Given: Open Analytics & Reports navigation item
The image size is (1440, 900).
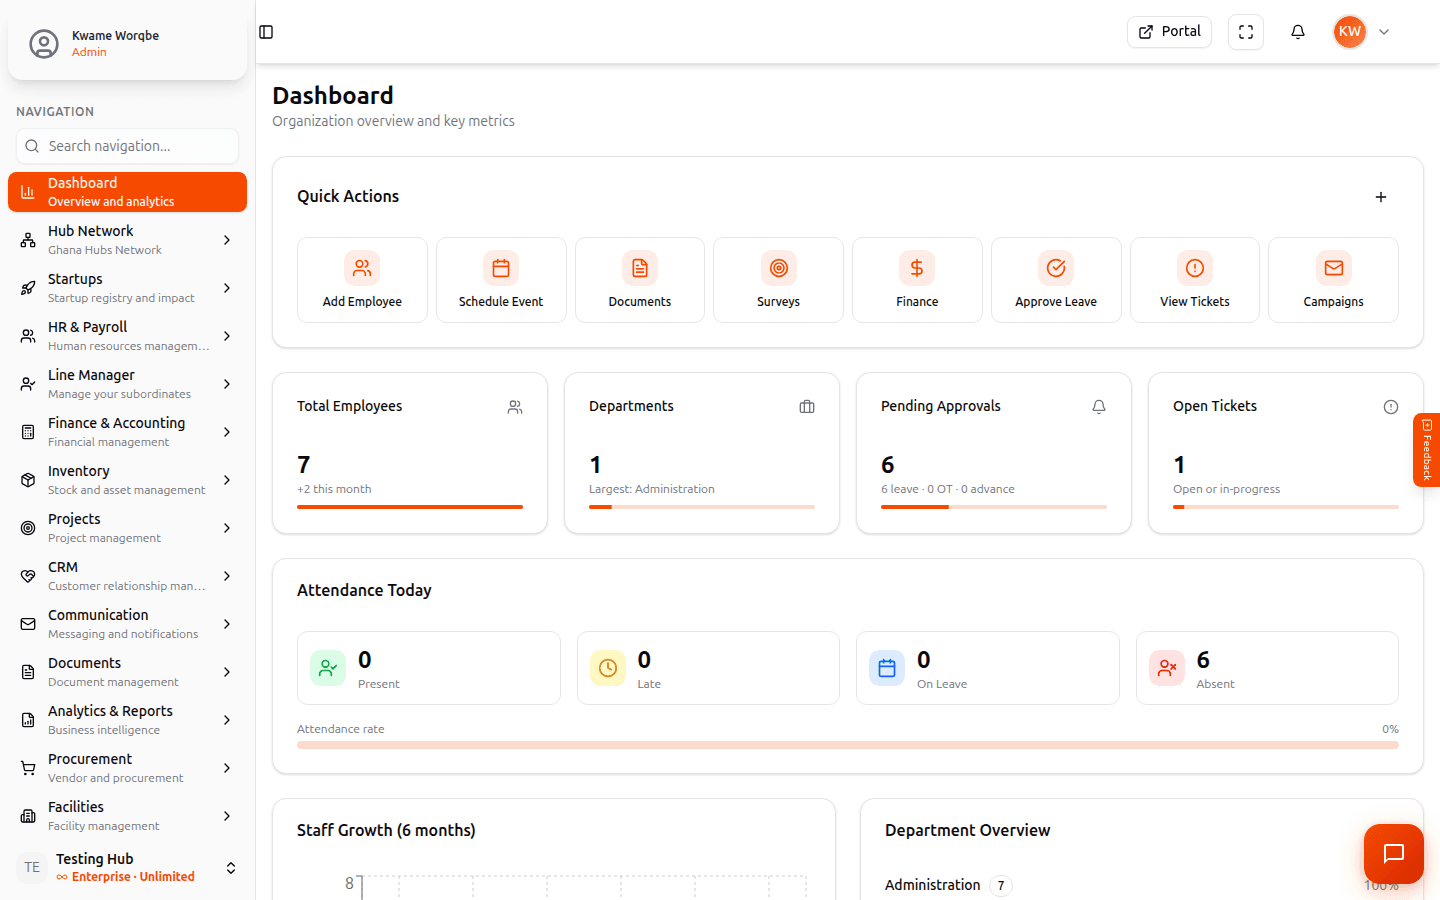Looking at the screenshot, I should pos(127,720).
